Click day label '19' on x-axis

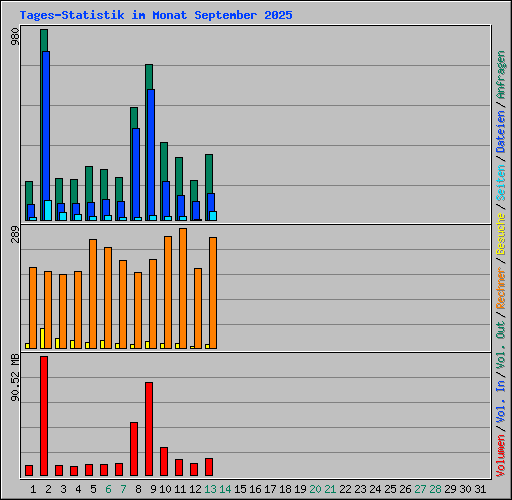click(300, 489)
